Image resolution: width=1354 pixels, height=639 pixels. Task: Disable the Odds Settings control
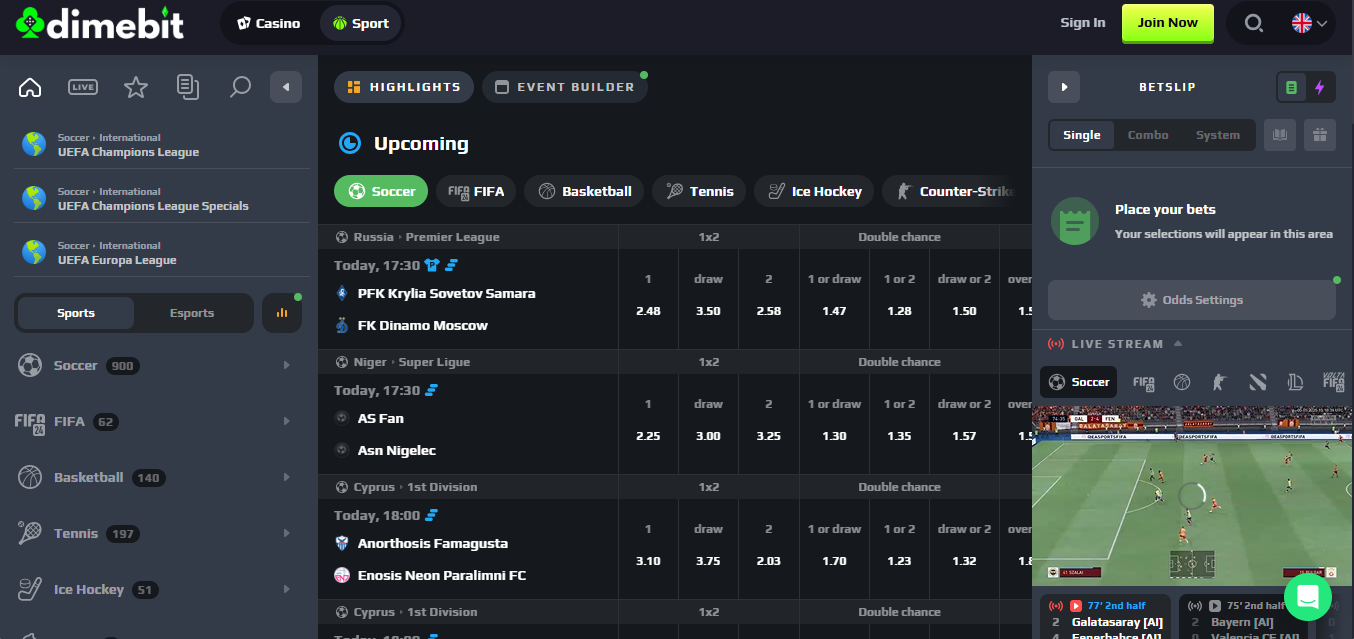(x=1191, y=299)
